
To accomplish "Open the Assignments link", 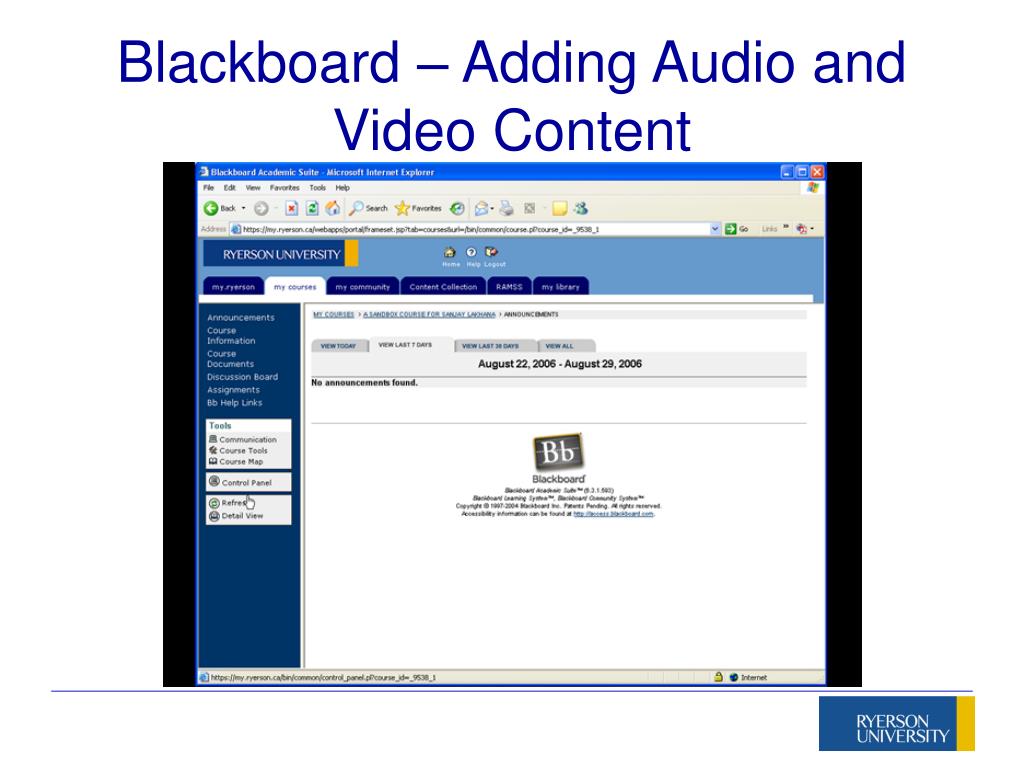I will [233, 390].
